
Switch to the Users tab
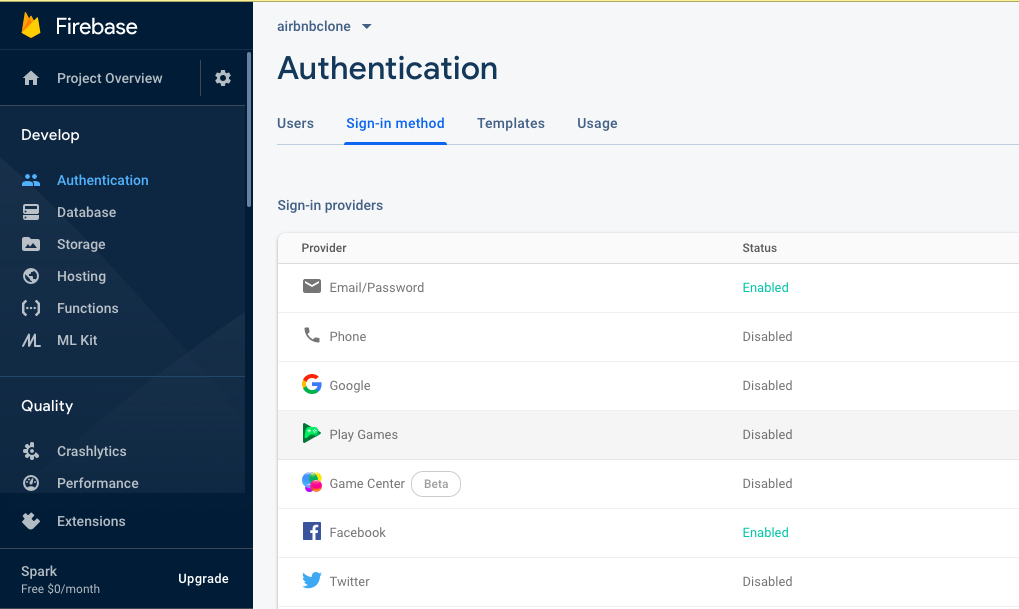click(x=295, y=124)
